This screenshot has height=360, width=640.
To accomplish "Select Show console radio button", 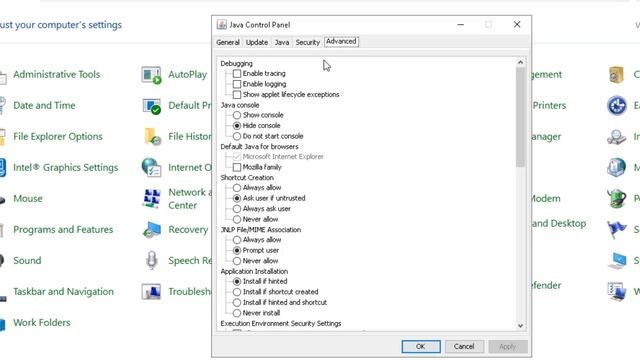I will coord(237,116).
